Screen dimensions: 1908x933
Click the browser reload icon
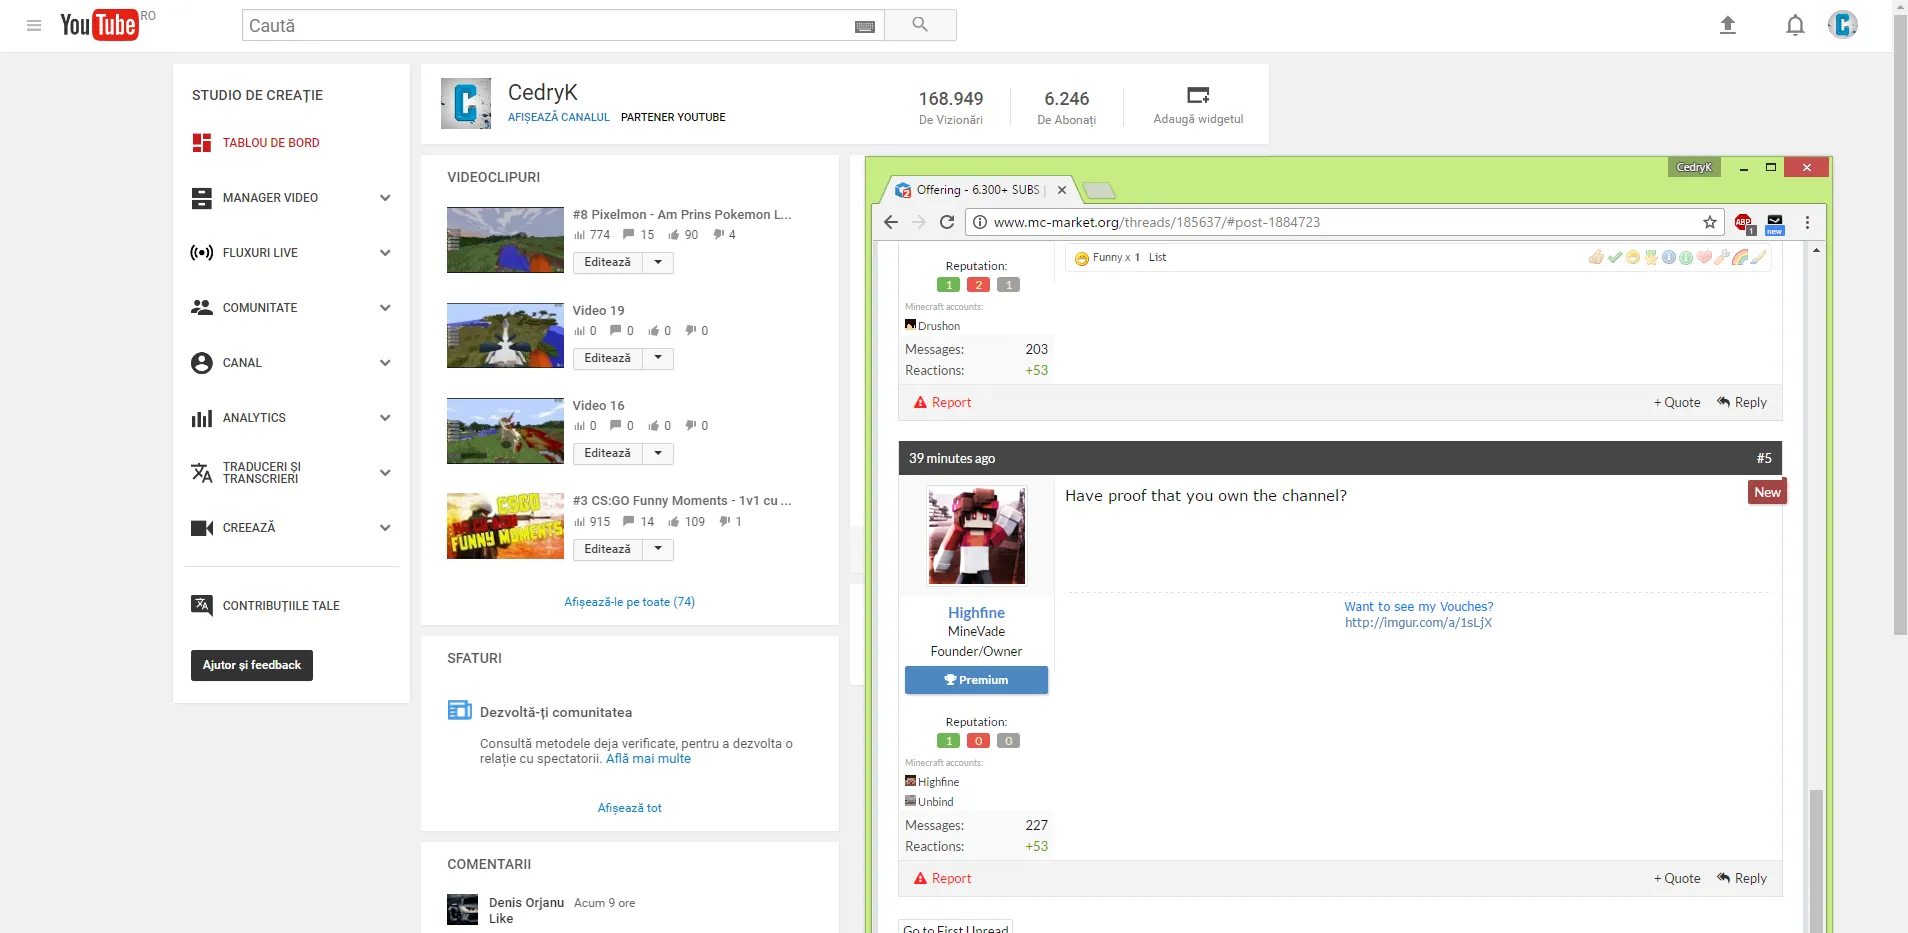point(947,222)
